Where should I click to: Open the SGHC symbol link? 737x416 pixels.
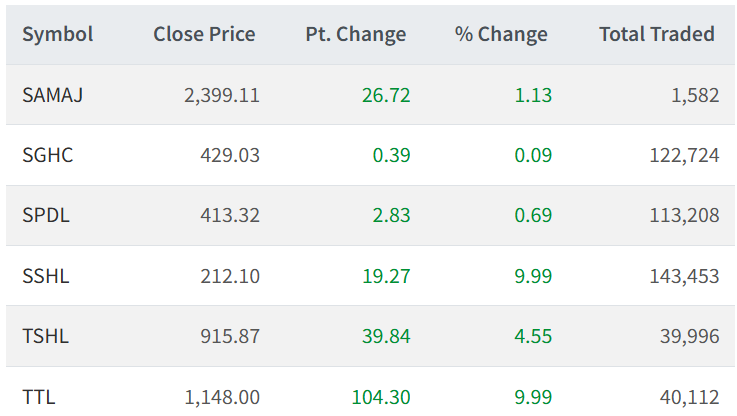click(48, 155)
